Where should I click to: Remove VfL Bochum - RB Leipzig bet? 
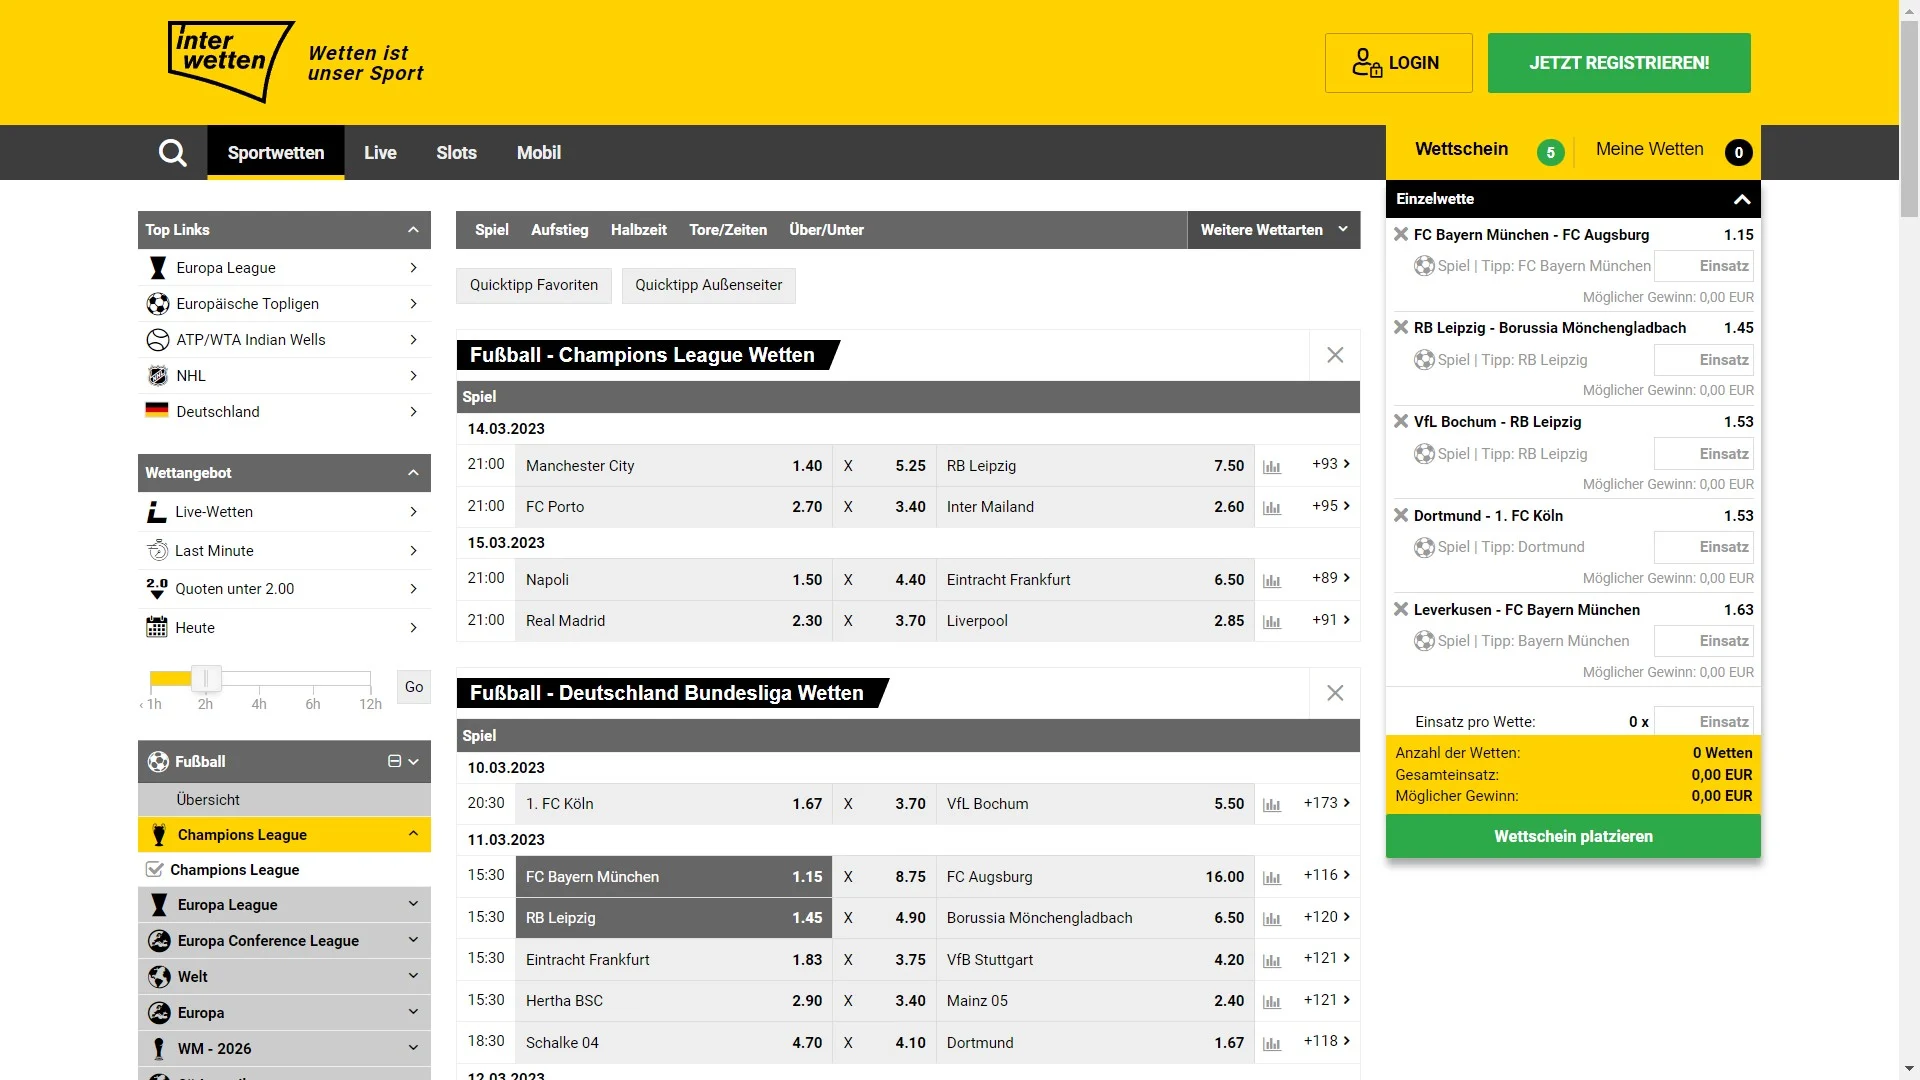pyautogui.click(x=1401, y=421)
